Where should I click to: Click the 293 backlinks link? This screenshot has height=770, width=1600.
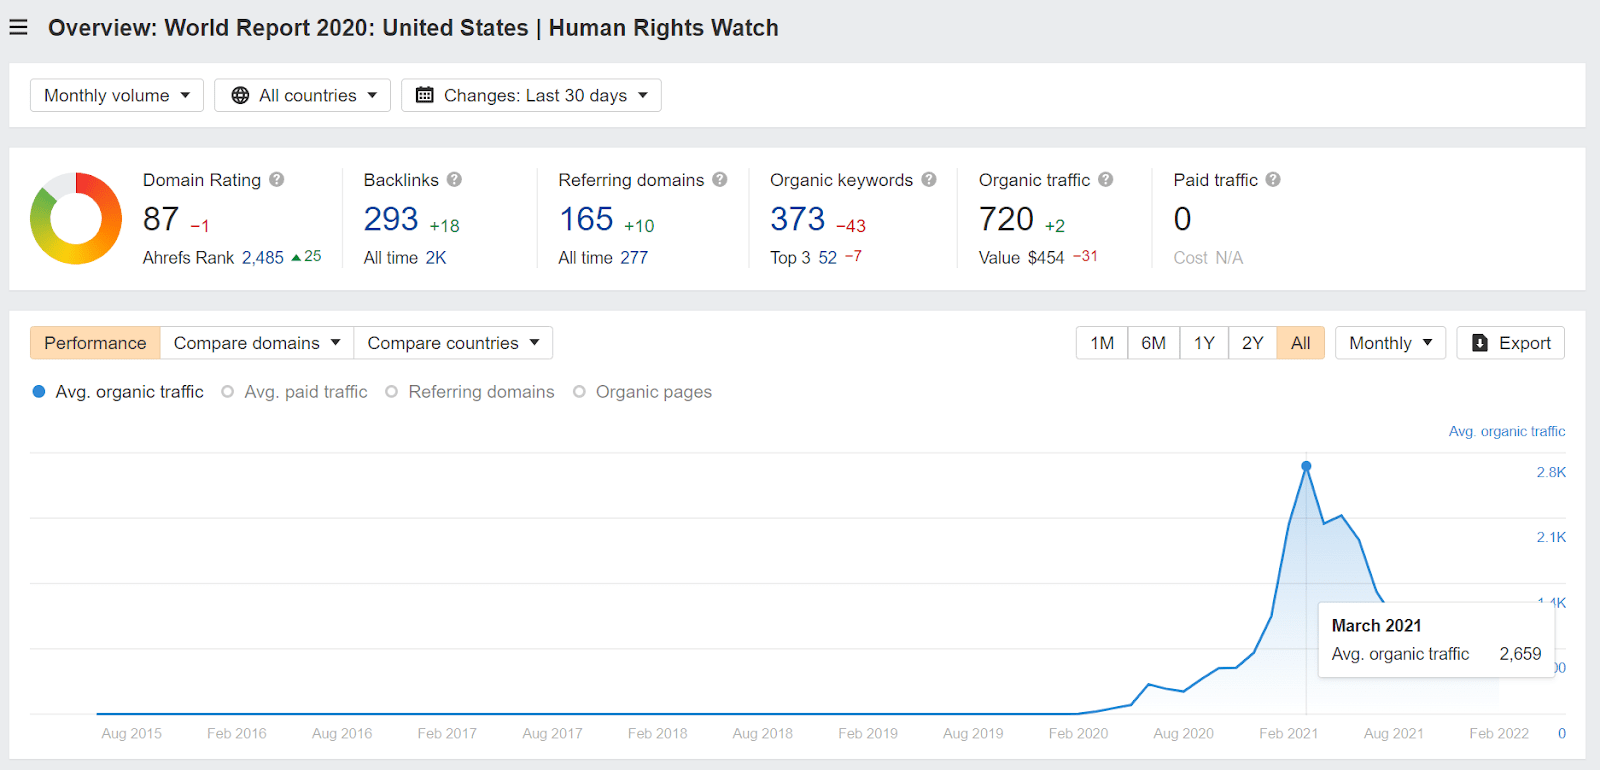tap(390, 218)
